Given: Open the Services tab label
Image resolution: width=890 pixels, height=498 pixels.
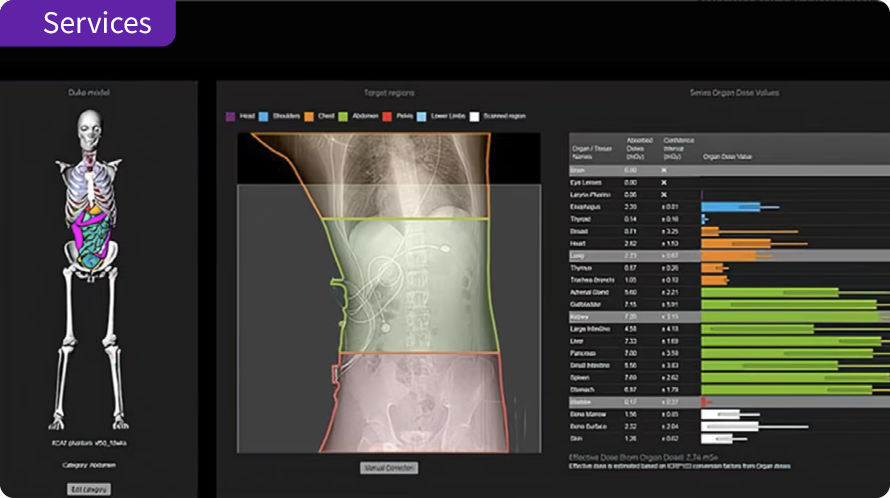Looking at the screenshot, I should click(97, 23).
